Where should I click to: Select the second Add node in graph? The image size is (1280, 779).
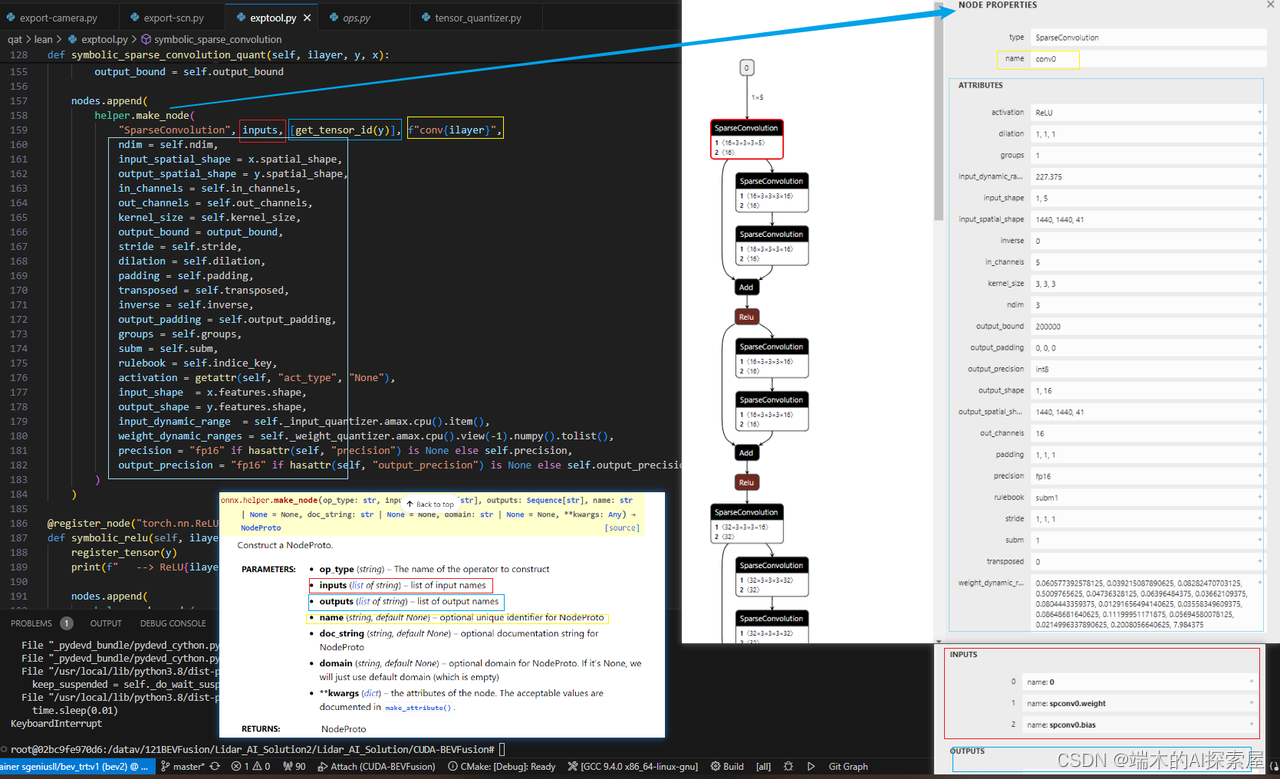pos(746,452)
